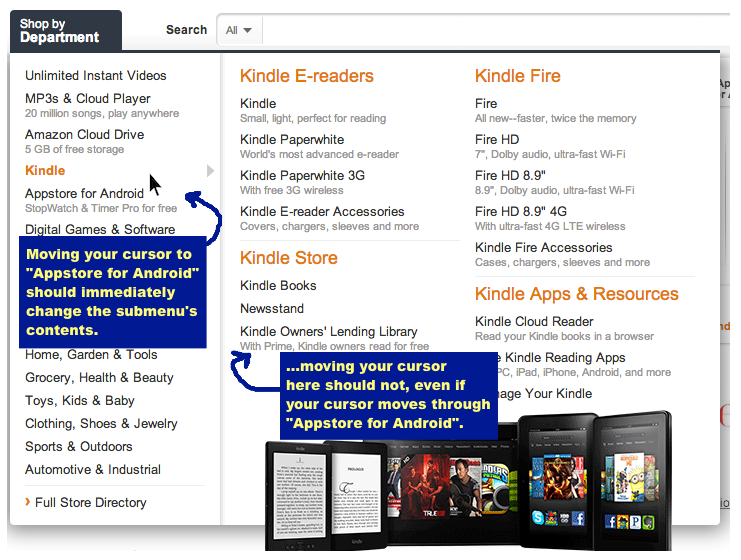Viewport: 741px width, 560px height.
Task: Select Sports & Outdoors department
Action: tap(78, 447)
